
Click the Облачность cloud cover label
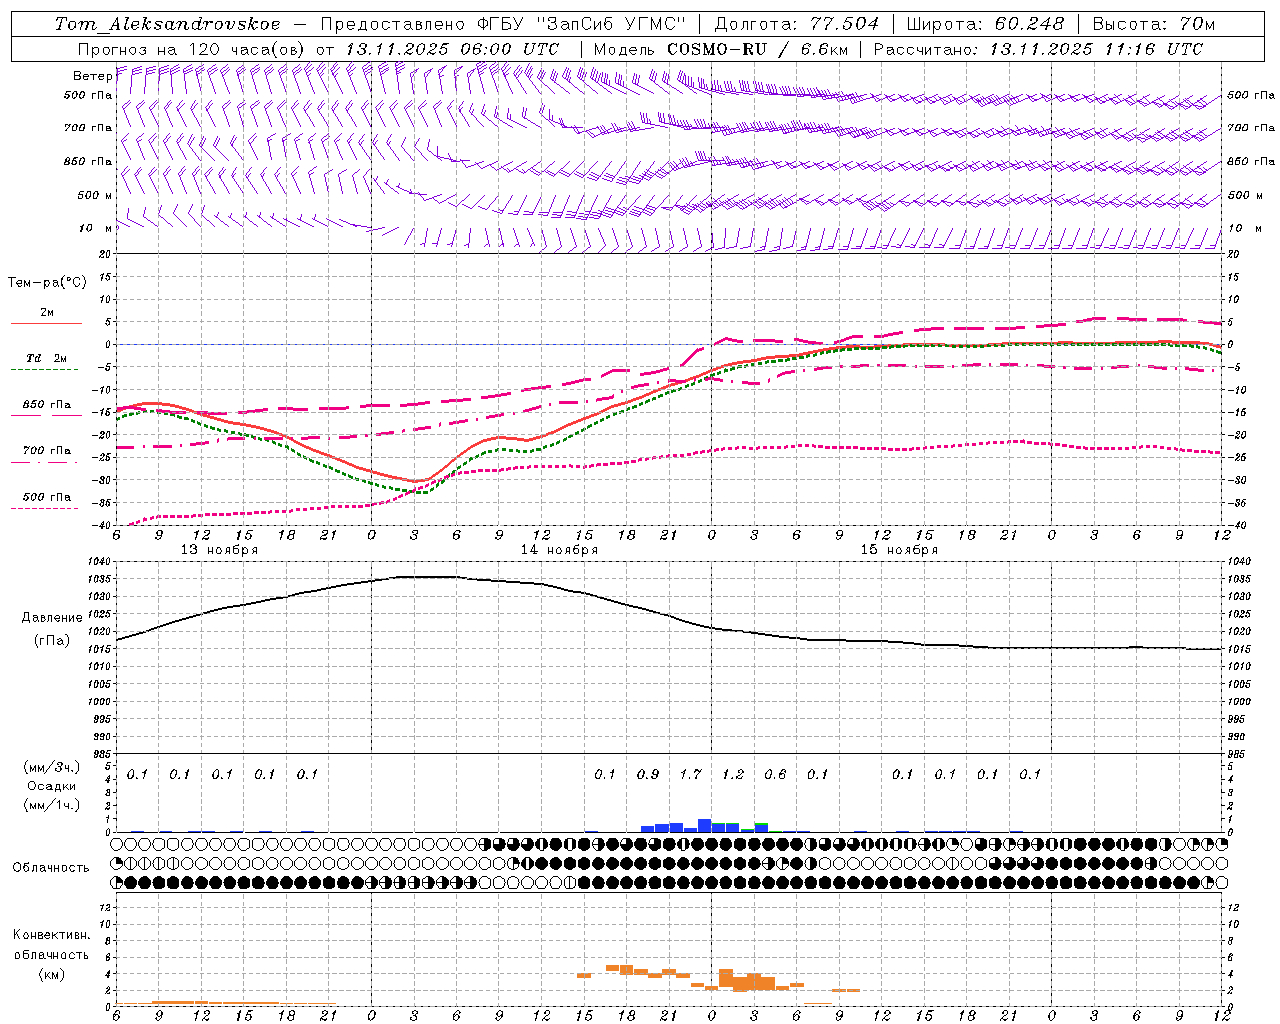tap(51, 868)
